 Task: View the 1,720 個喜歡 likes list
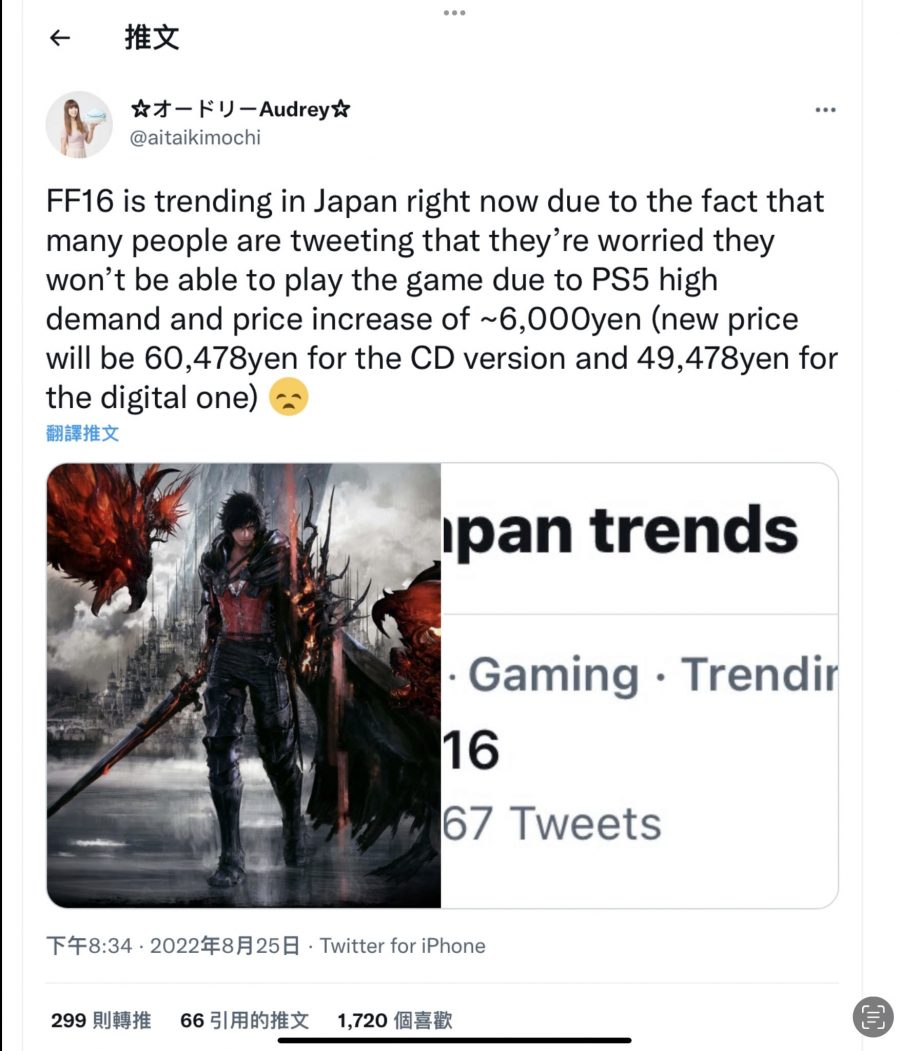tap(395, 1020)
